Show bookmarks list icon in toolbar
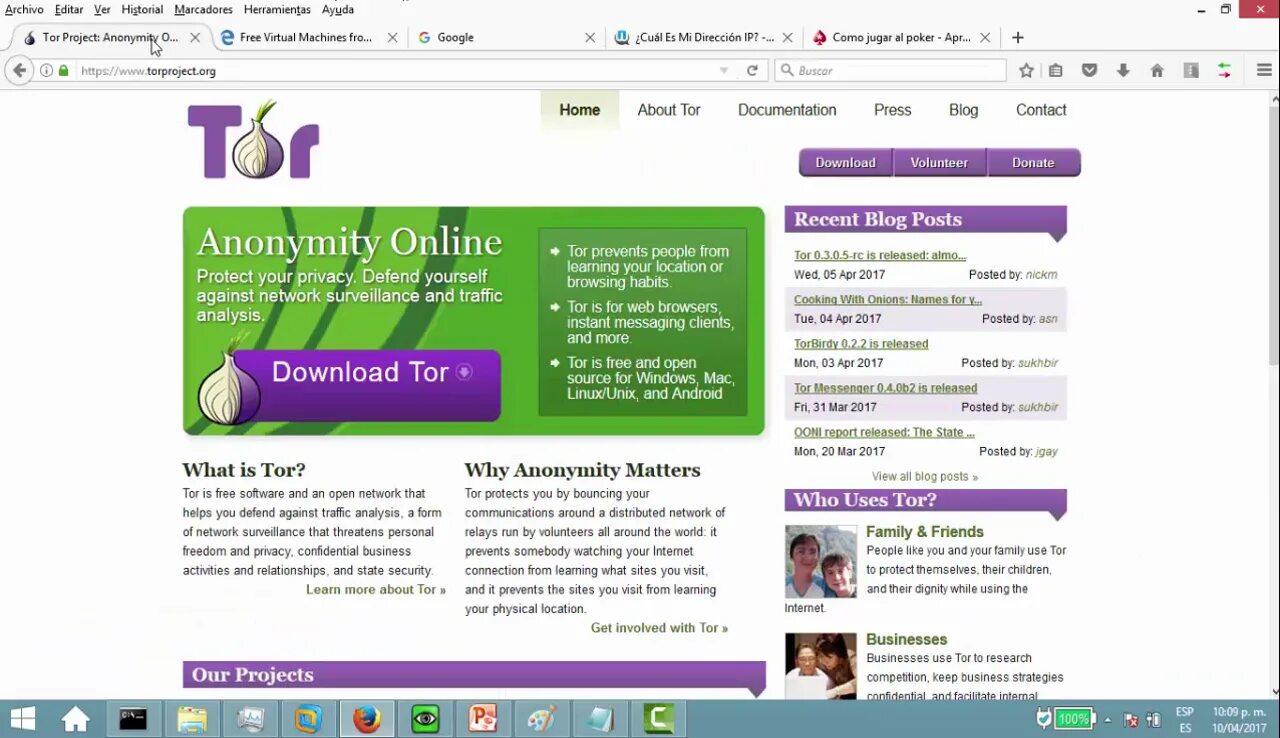Viewport: 1280px width, 738px height. 1056,71
